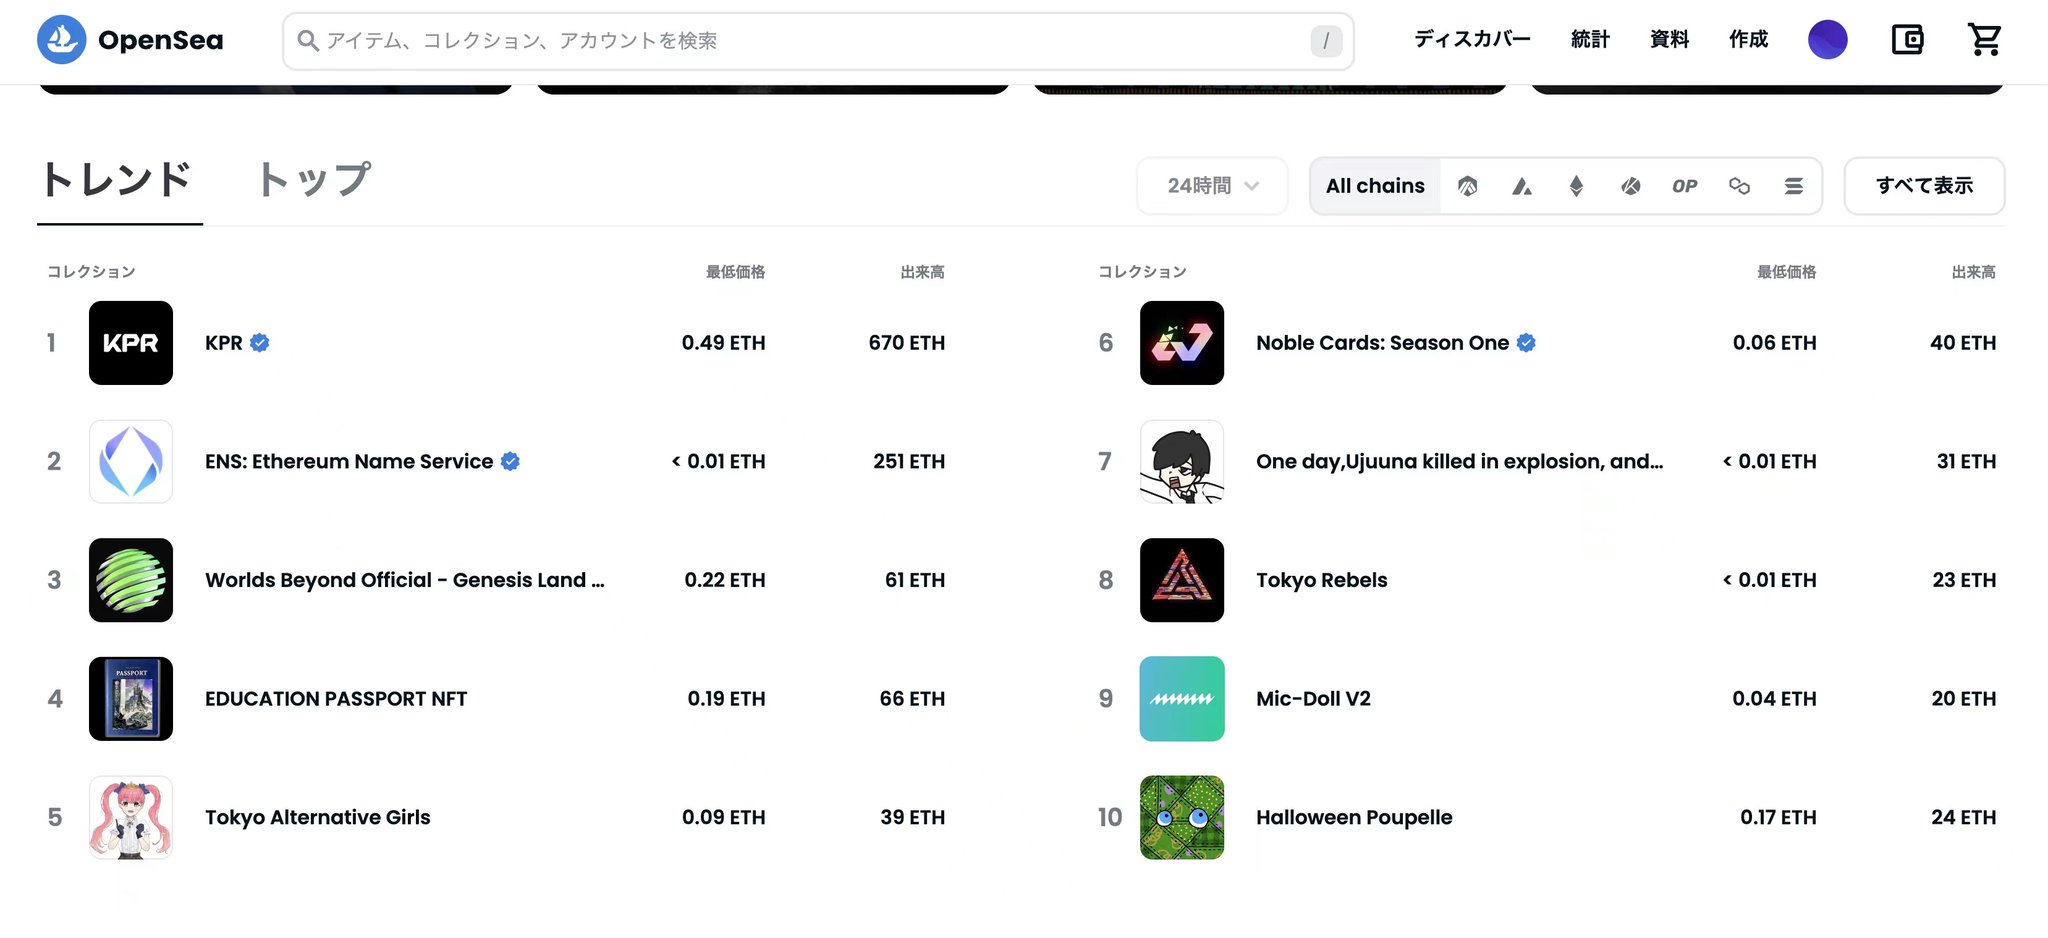Click KPR's floor price 0.49 ETH
2048x938 pixels.
click(724, 343)
